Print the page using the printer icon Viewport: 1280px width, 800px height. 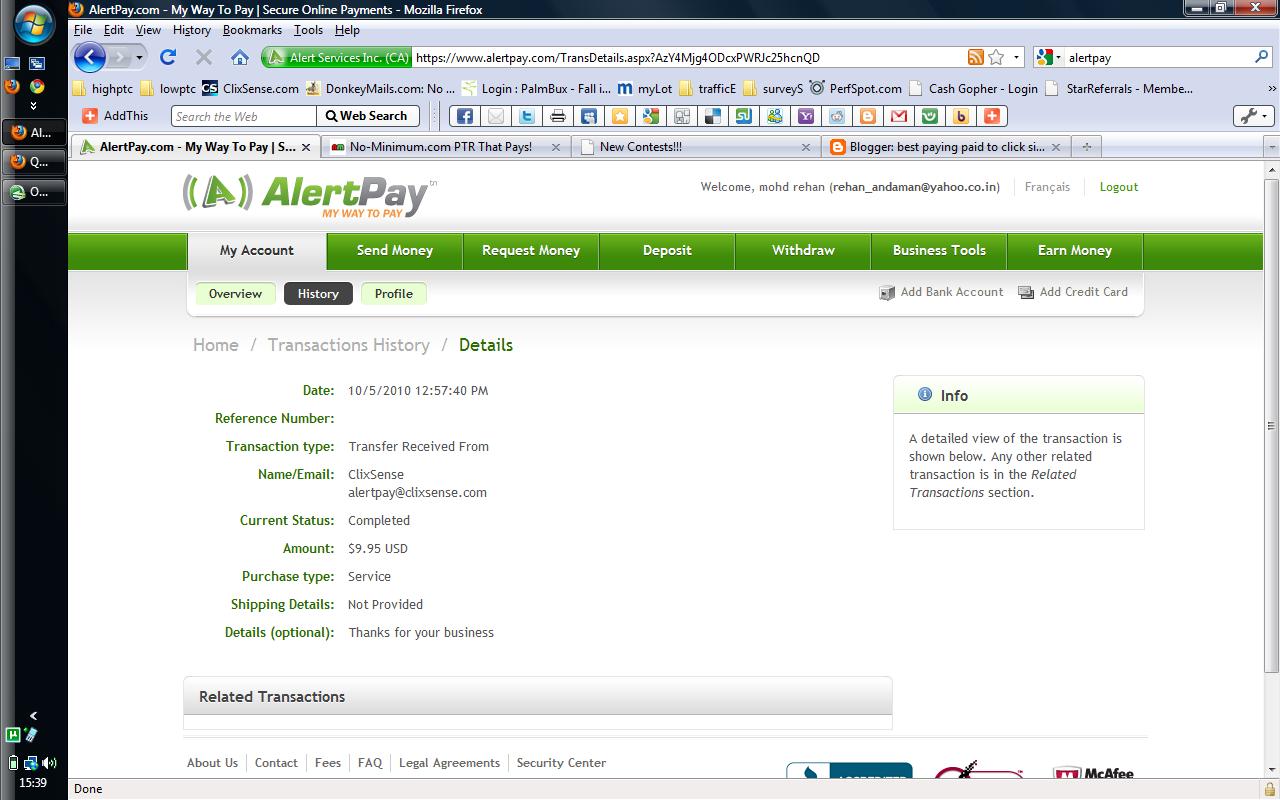(x=558, y=116)
